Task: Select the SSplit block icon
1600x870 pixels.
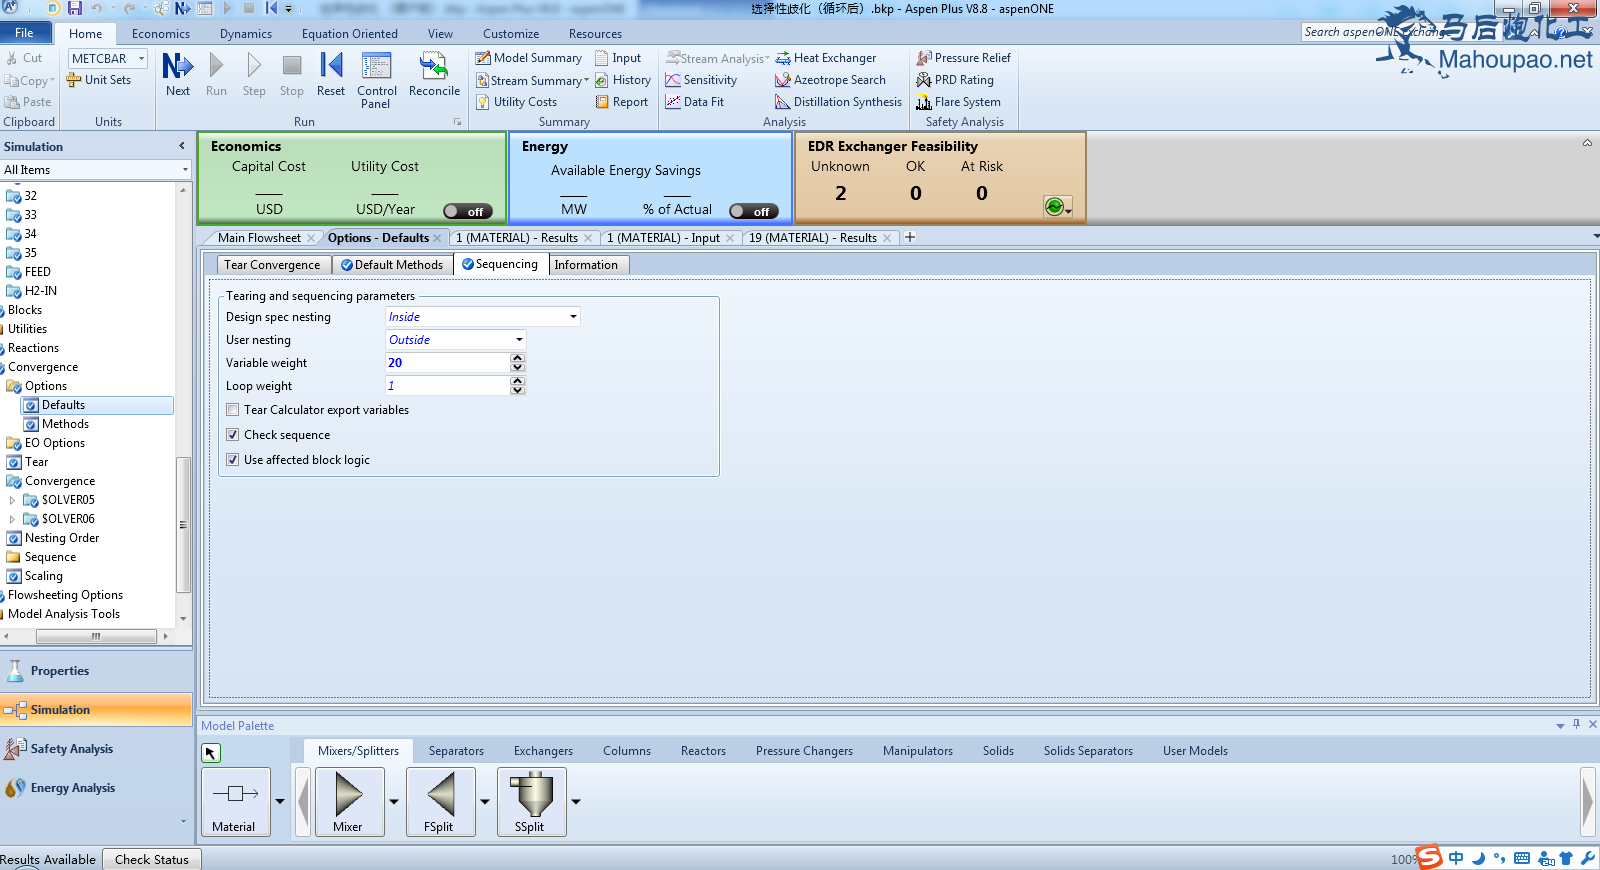Action: click(x=531, y=802)
